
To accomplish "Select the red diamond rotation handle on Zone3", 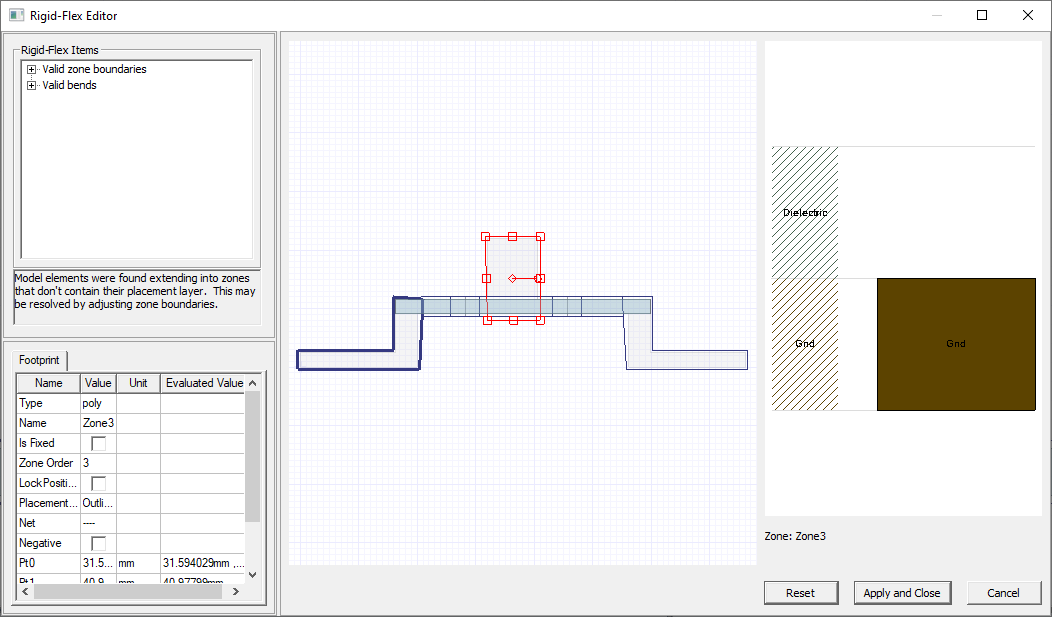I will [x=513, y=277].
